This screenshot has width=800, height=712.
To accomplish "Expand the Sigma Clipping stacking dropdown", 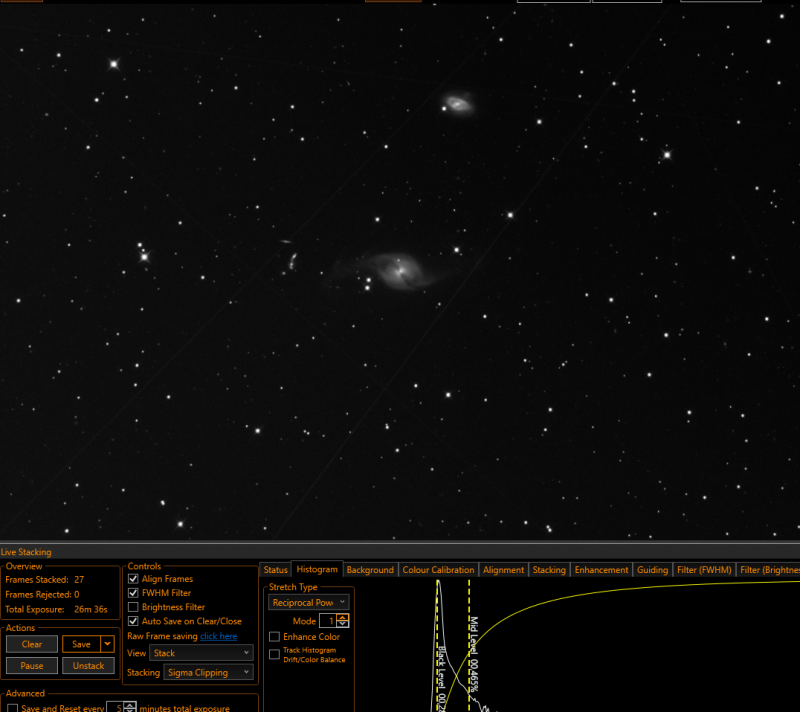I will pyautogui.click(x=208, y=672).
